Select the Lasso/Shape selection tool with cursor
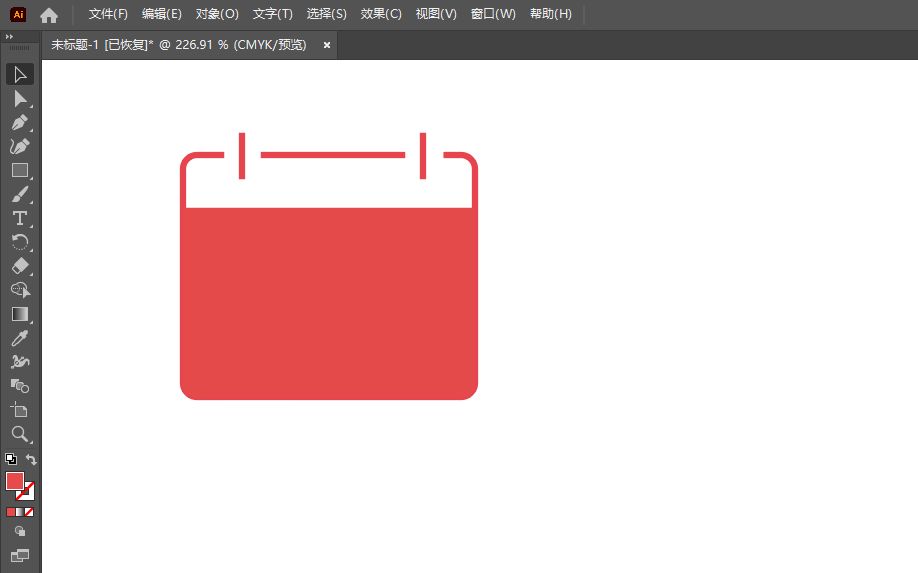Screen dimensions: 918x573 point(20,290)
